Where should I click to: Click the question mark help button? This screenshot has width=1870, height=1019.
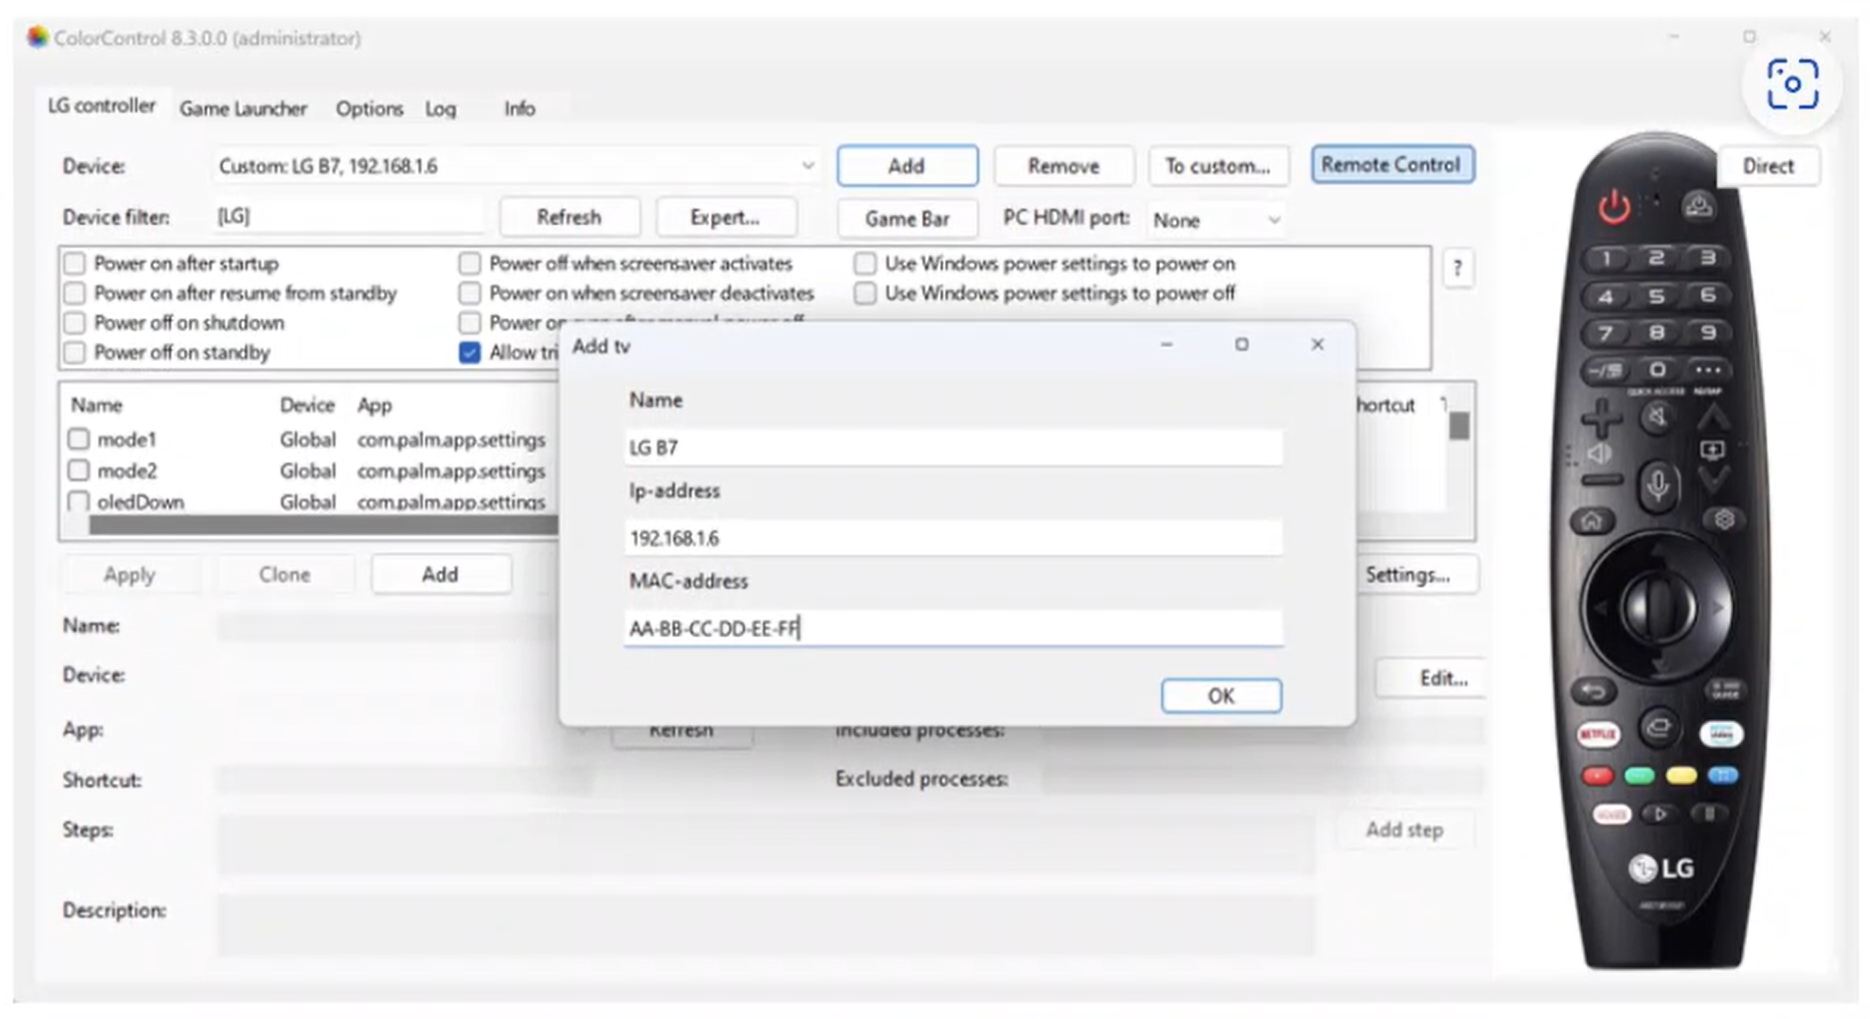[x=1457, y=268]
